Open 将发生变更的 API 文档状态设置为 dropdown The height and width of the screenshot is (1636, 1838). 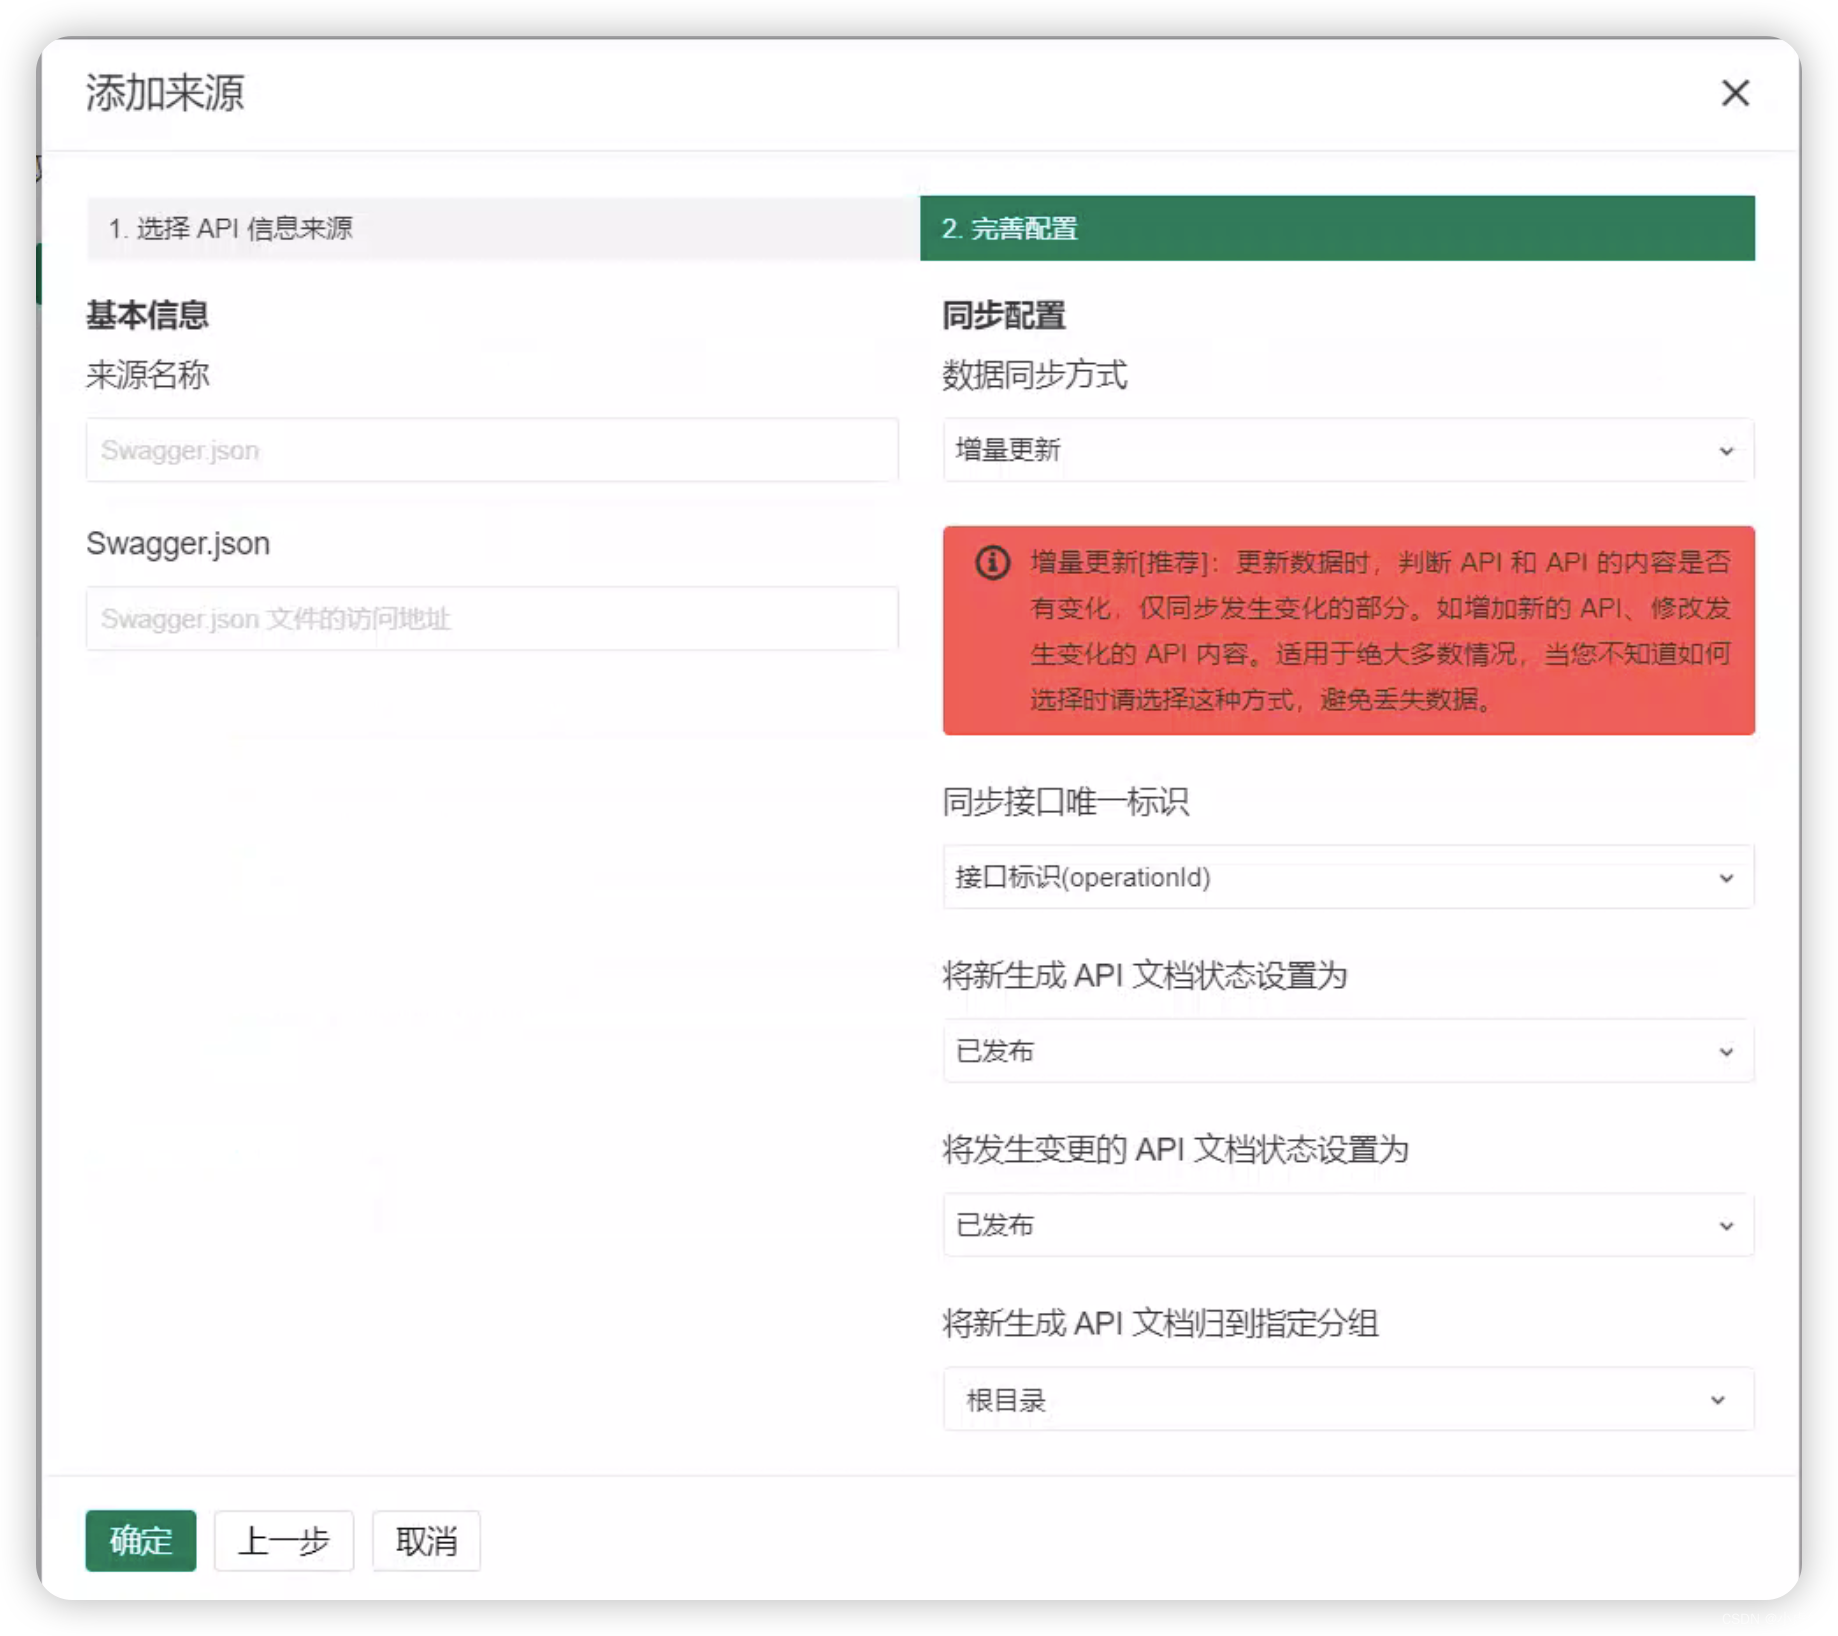1348,1225
